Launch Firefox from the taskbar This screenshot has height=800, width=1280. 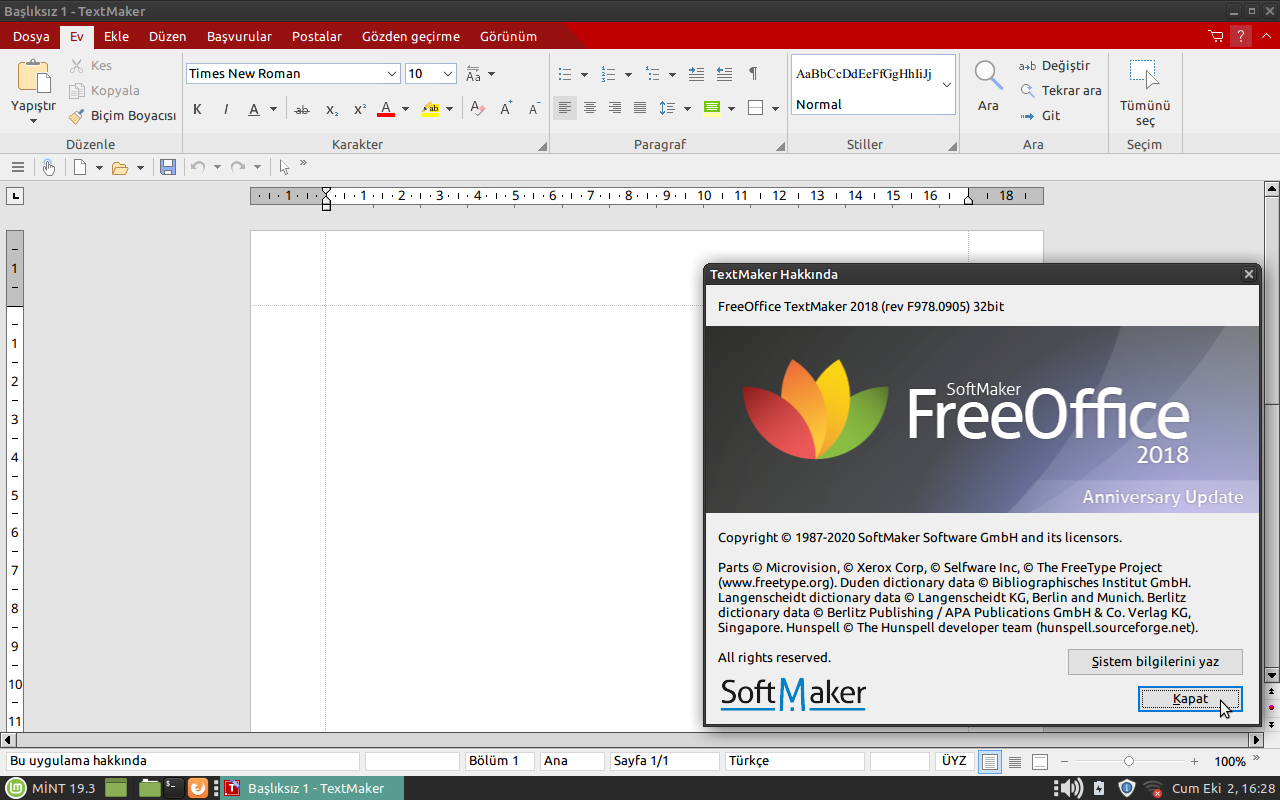[198, 788]
